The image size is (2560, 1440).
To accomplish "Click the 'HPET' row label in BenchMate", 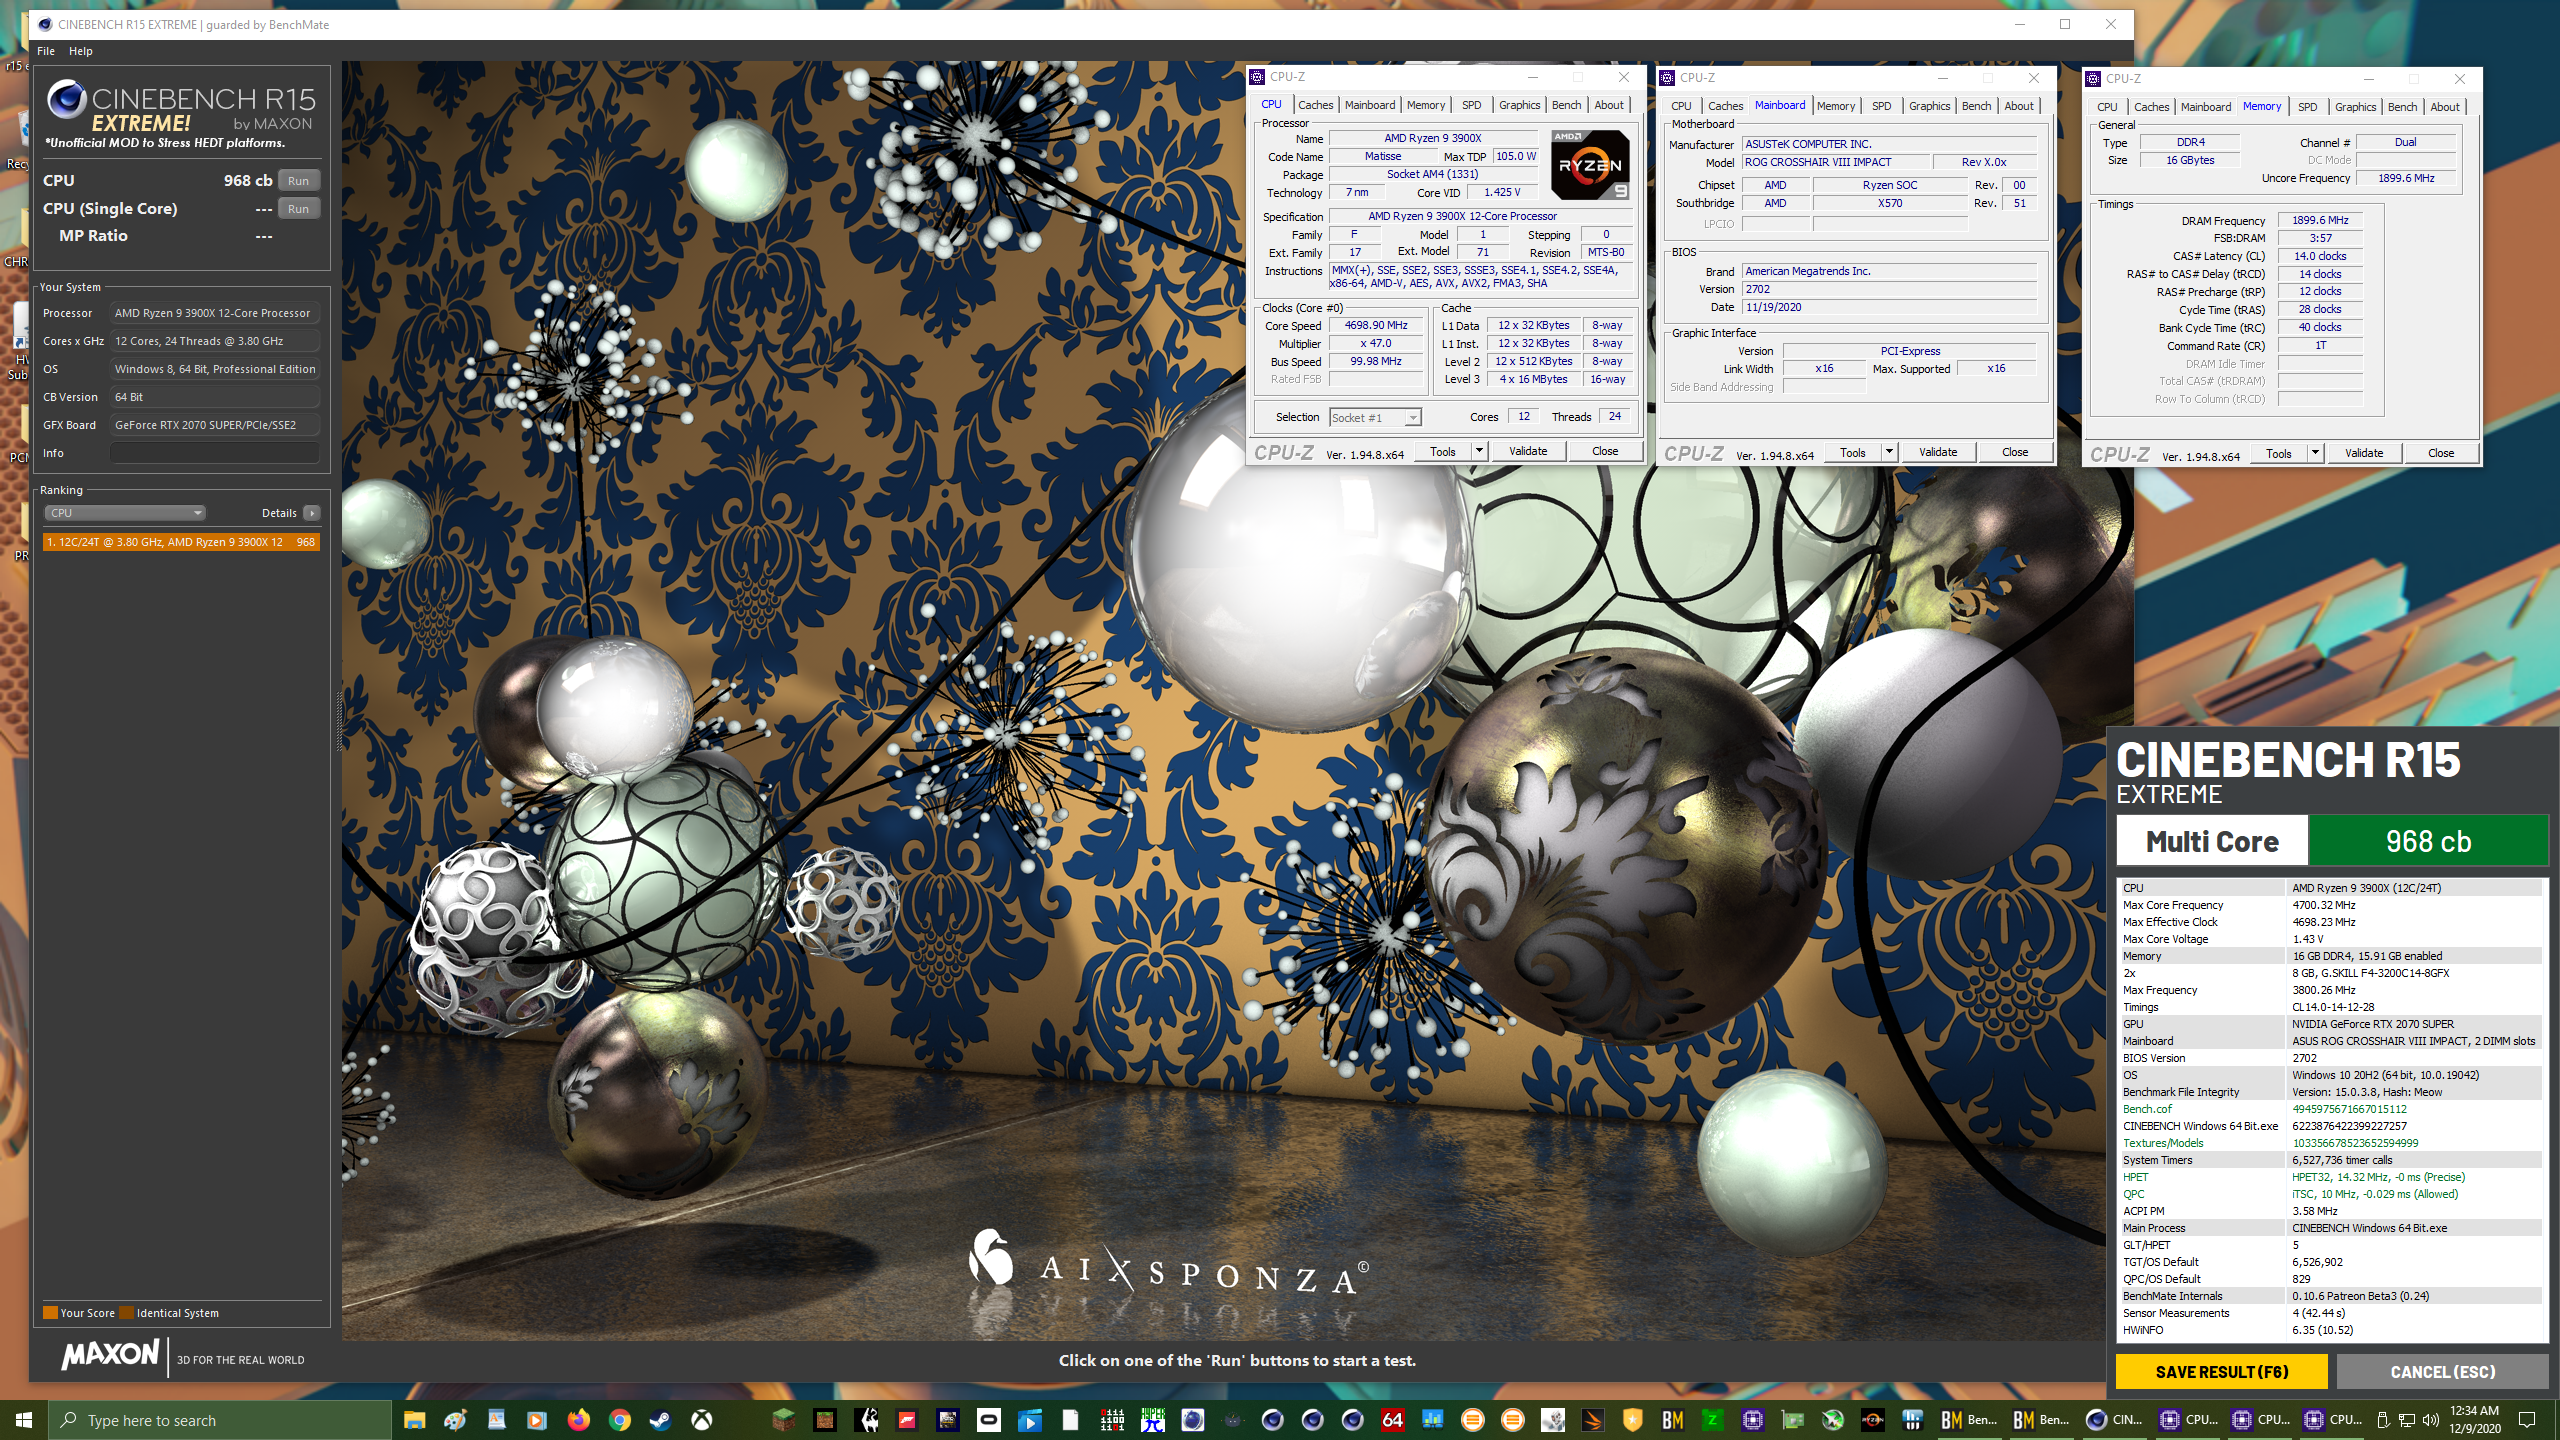I will [2135, 1177].
